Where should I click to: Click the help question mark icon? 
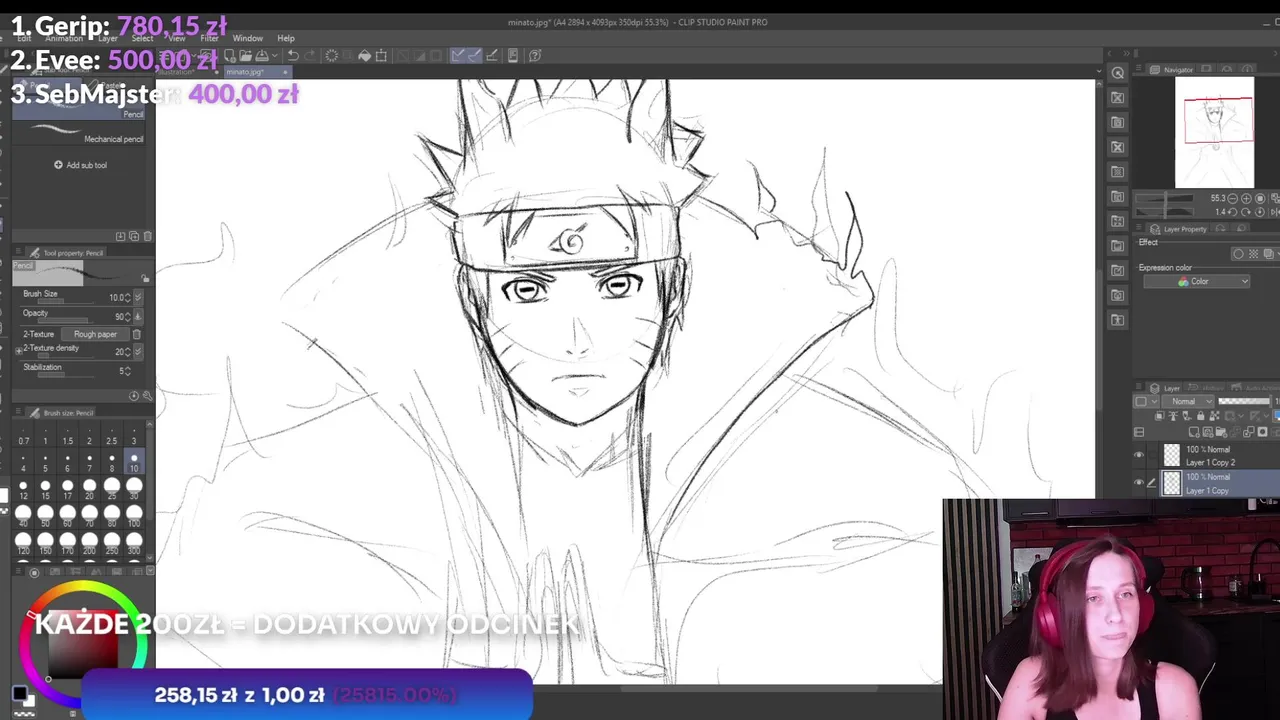pyautogui.click(x=535, y=56)
